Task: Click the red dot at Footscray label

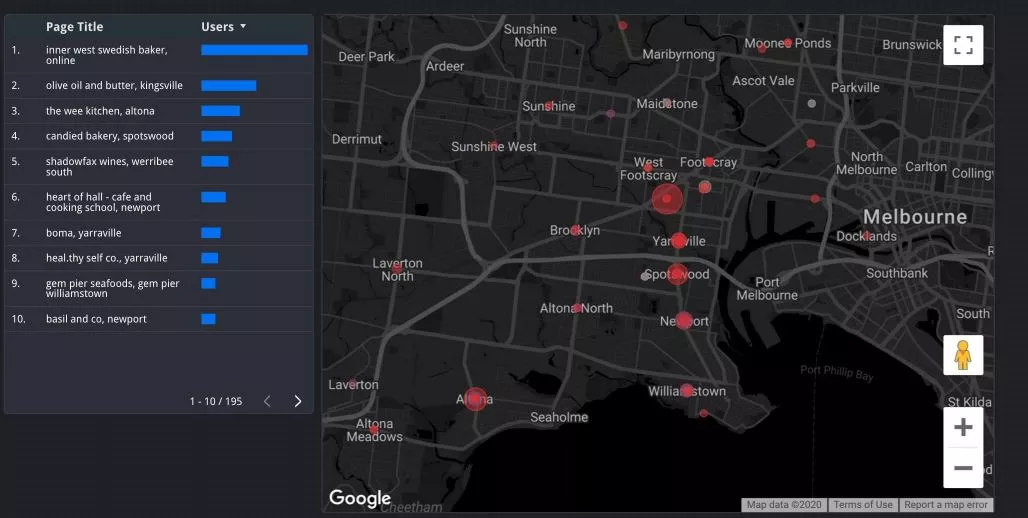Action: coord(709,161)
